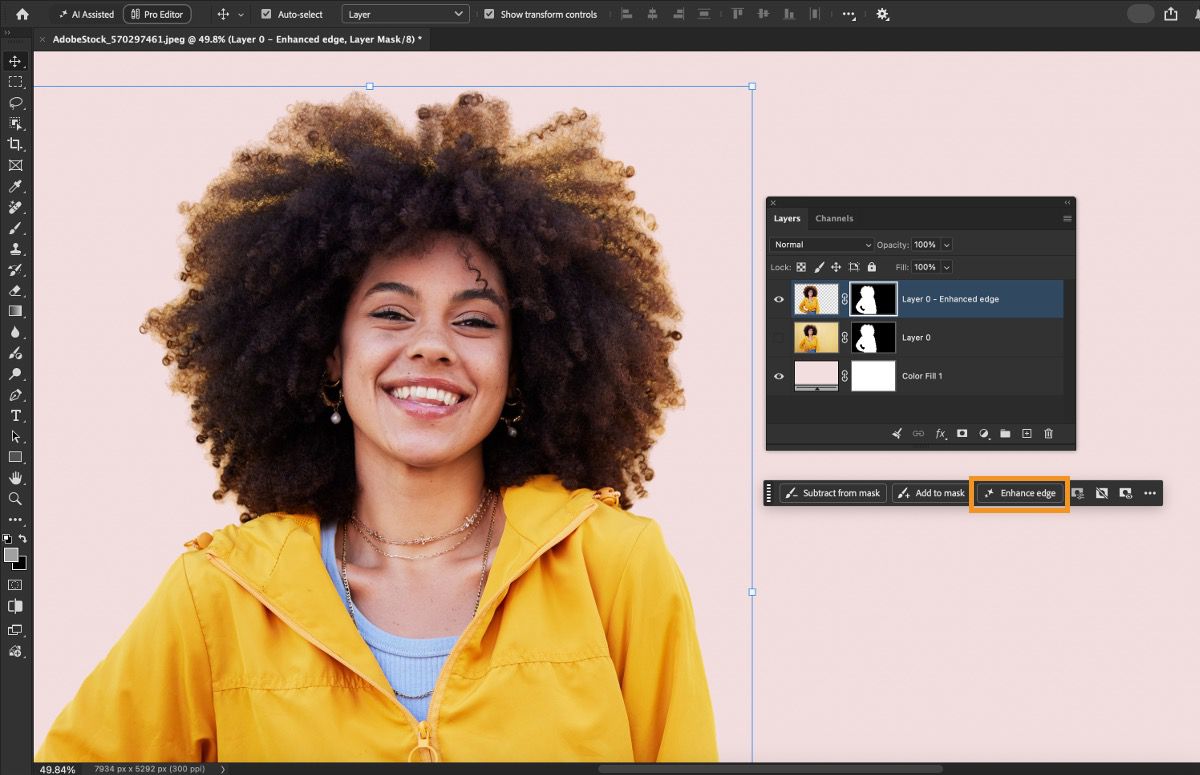
Task: Select the Path Selection tool
Action: pos(15,437)
